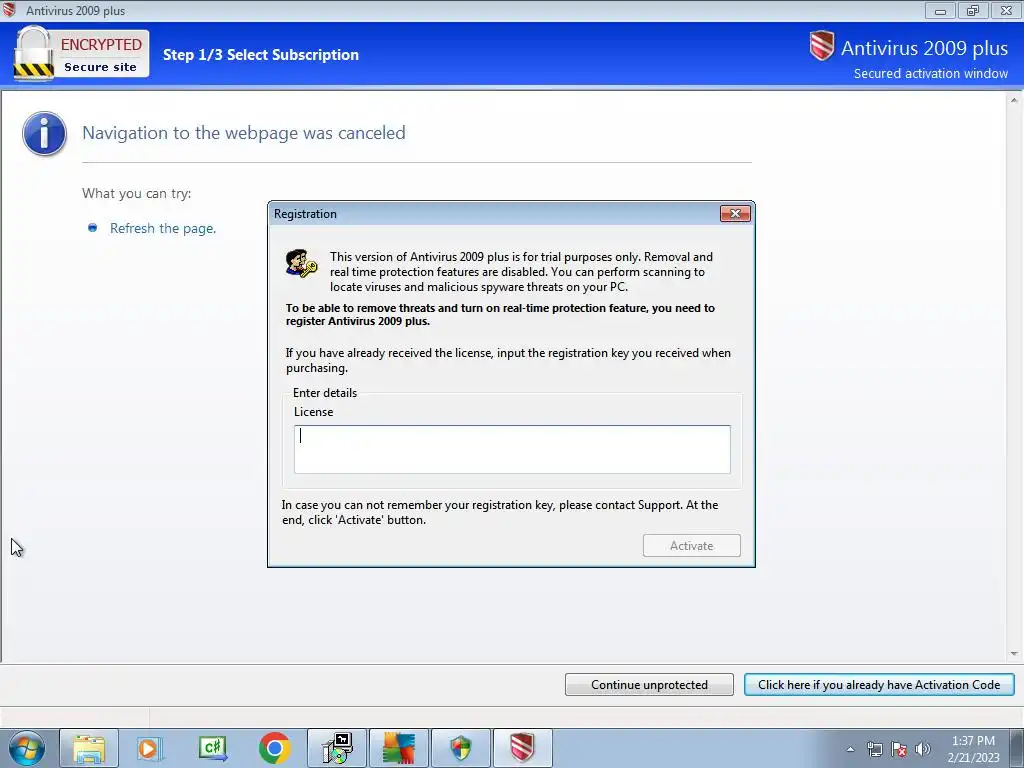Open the installer setup taskbar icon
Viewport: 1024px width, 768px height.
pyautogui.click(x=337, y=748)
